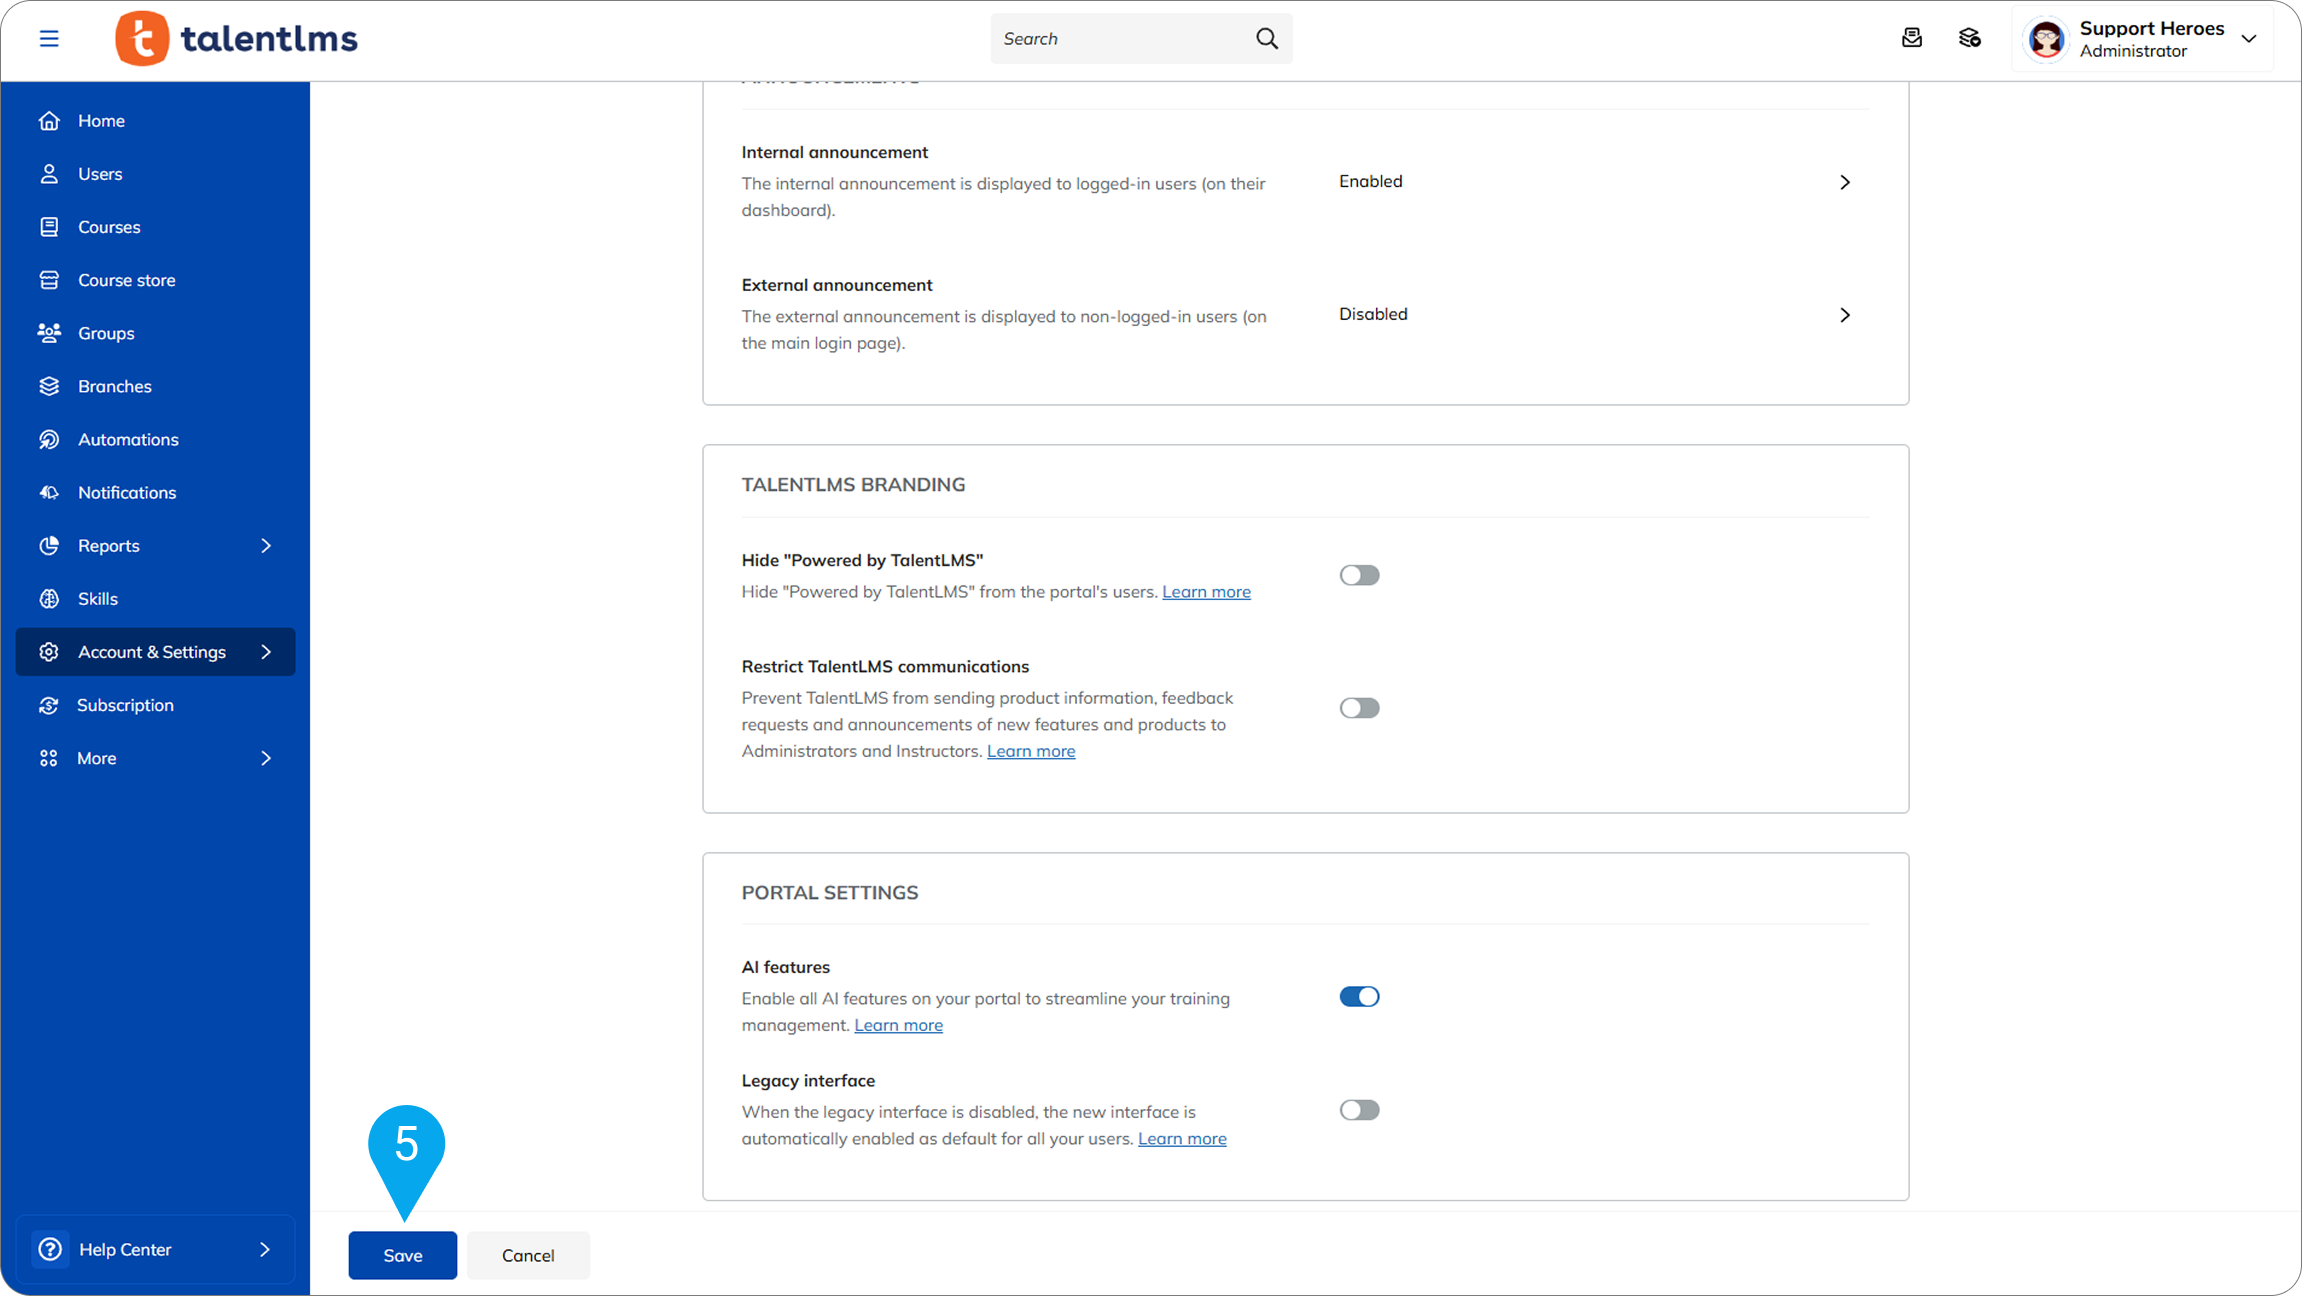The image size is (2302, 1296).
Task: Enable the Legacy interface switch
Action: click(1359, 1110)
